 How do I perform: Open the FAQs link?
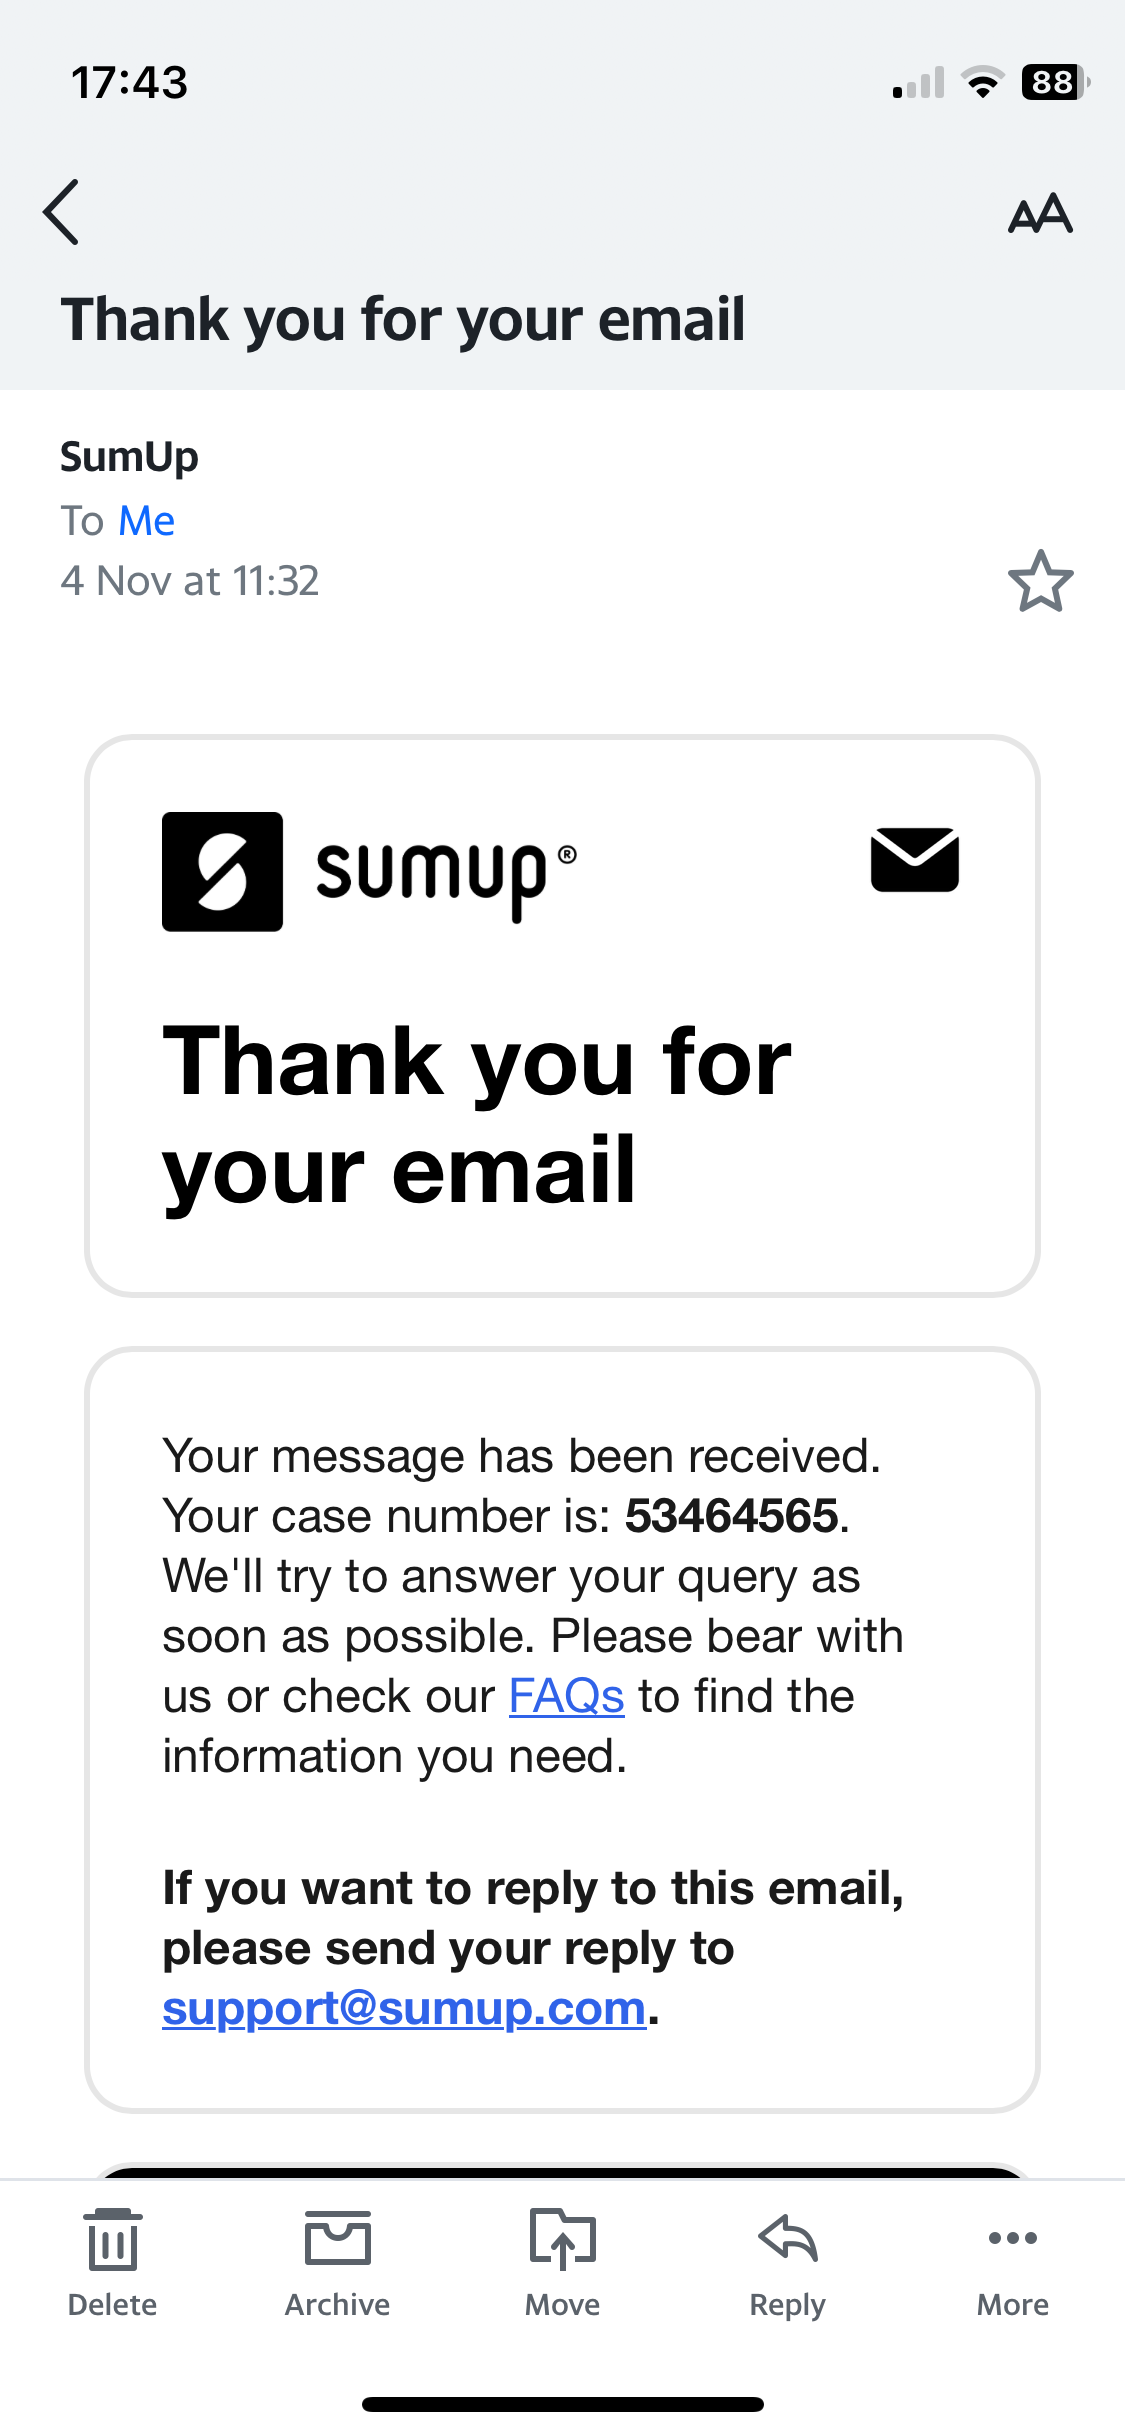click(x=566, y=1696)
